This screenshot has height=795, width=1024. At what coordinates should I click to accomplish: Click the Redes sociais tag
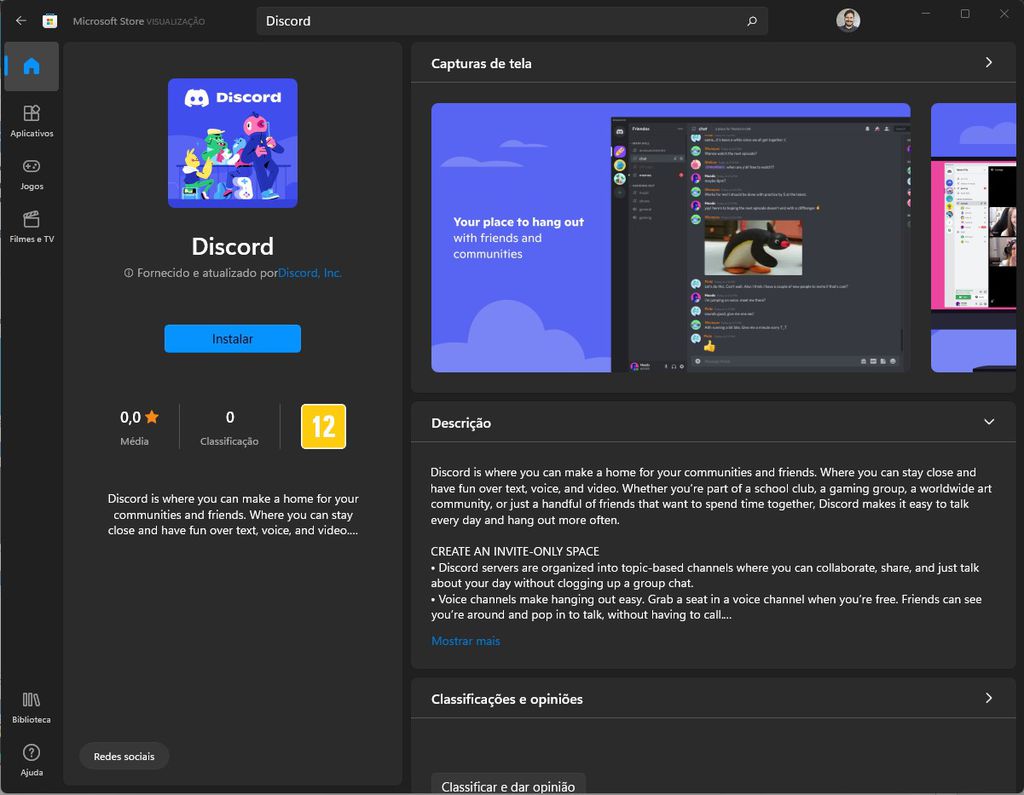click(x=124, y=756)
